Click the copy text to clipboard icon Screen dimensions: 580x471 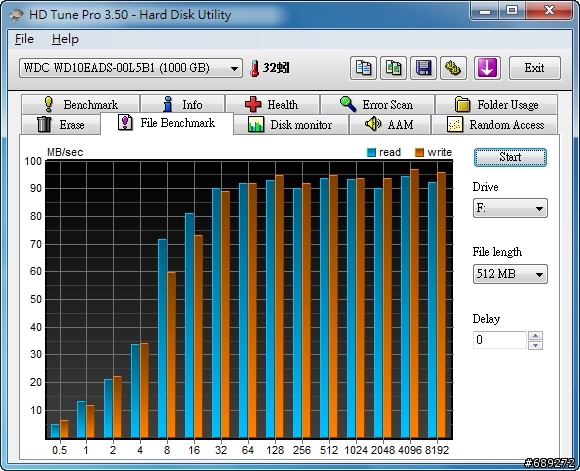(363, 68)
